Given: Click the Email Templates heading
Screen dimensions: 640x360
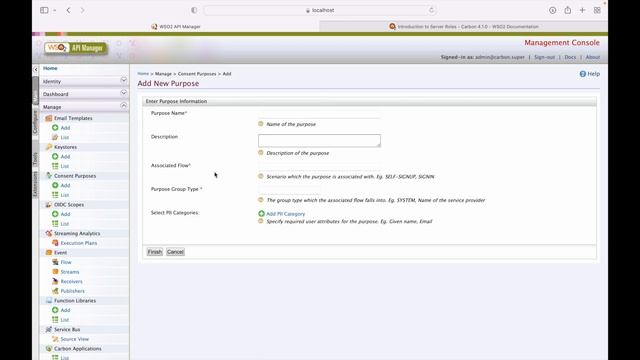Looking at the screenshot, I should click(73, 118).
